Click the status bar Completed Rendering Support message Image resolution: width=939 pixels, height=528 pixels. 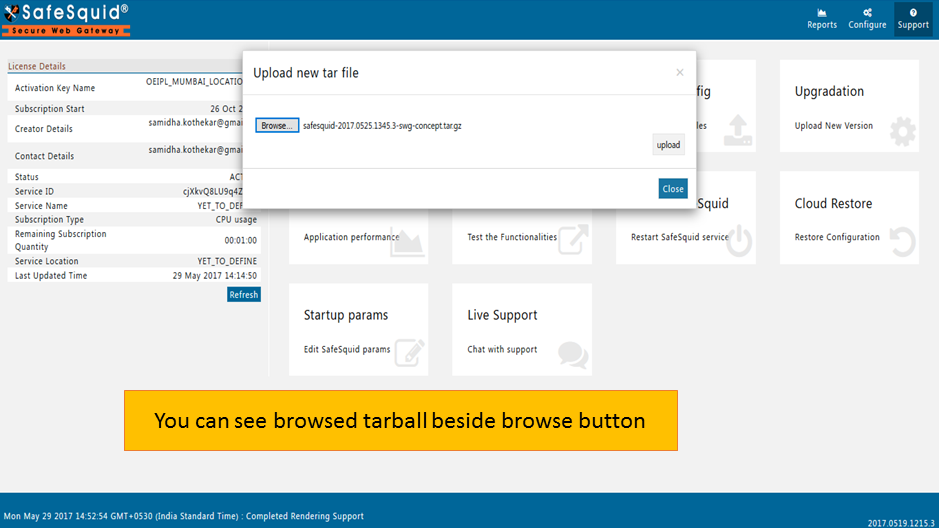pos(305,516)
